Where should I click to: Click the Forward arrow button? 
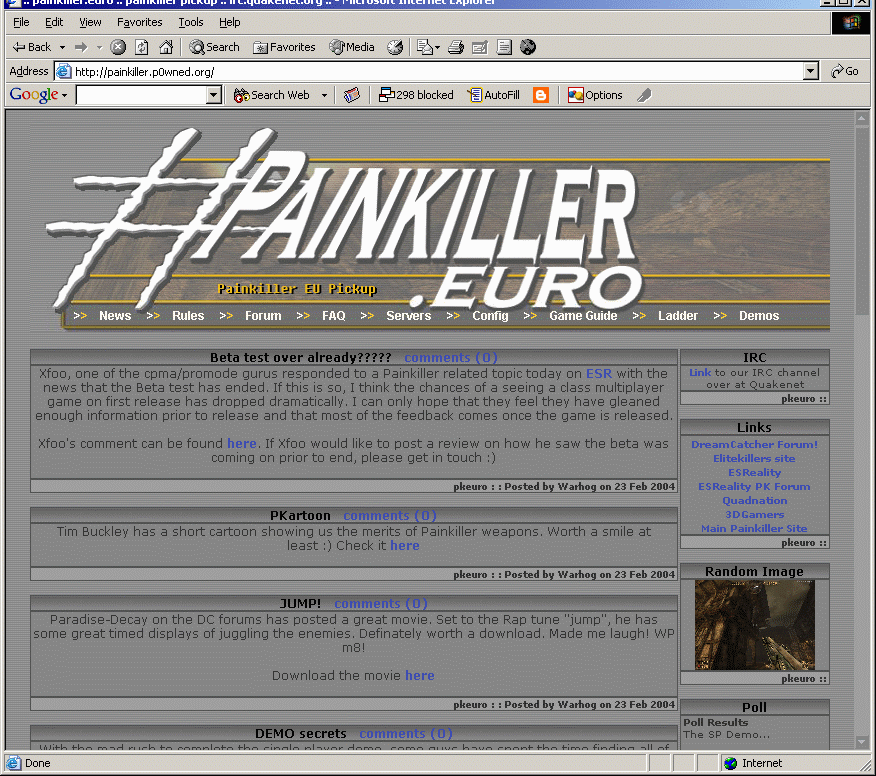82,47
